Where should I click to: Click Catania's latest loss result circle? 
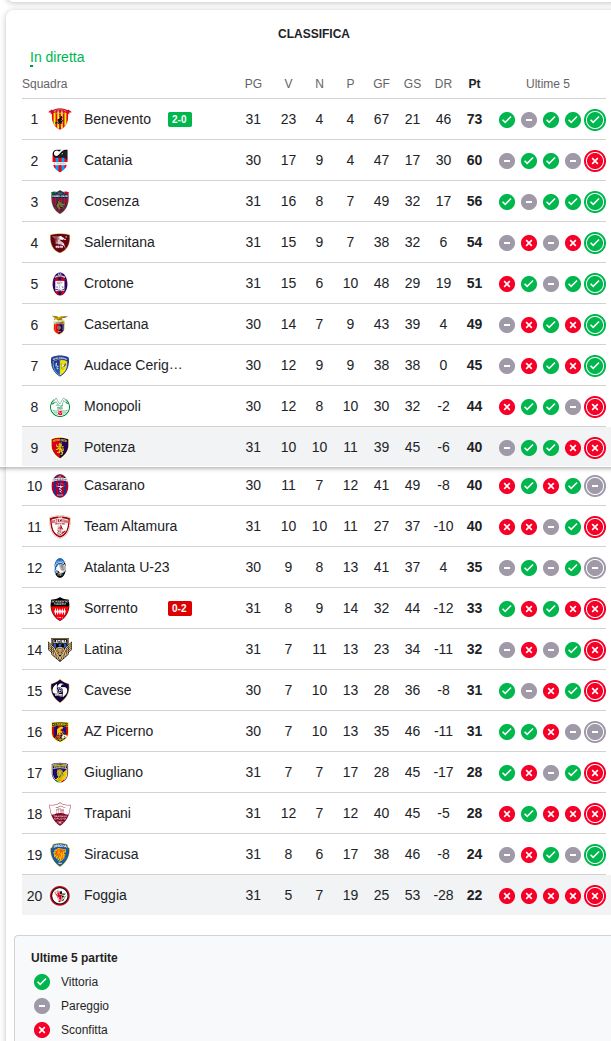595,161
